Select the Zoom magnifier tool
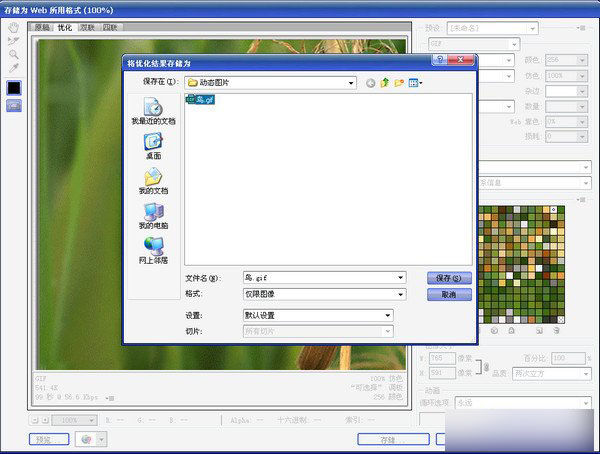 tap(13, 54)
